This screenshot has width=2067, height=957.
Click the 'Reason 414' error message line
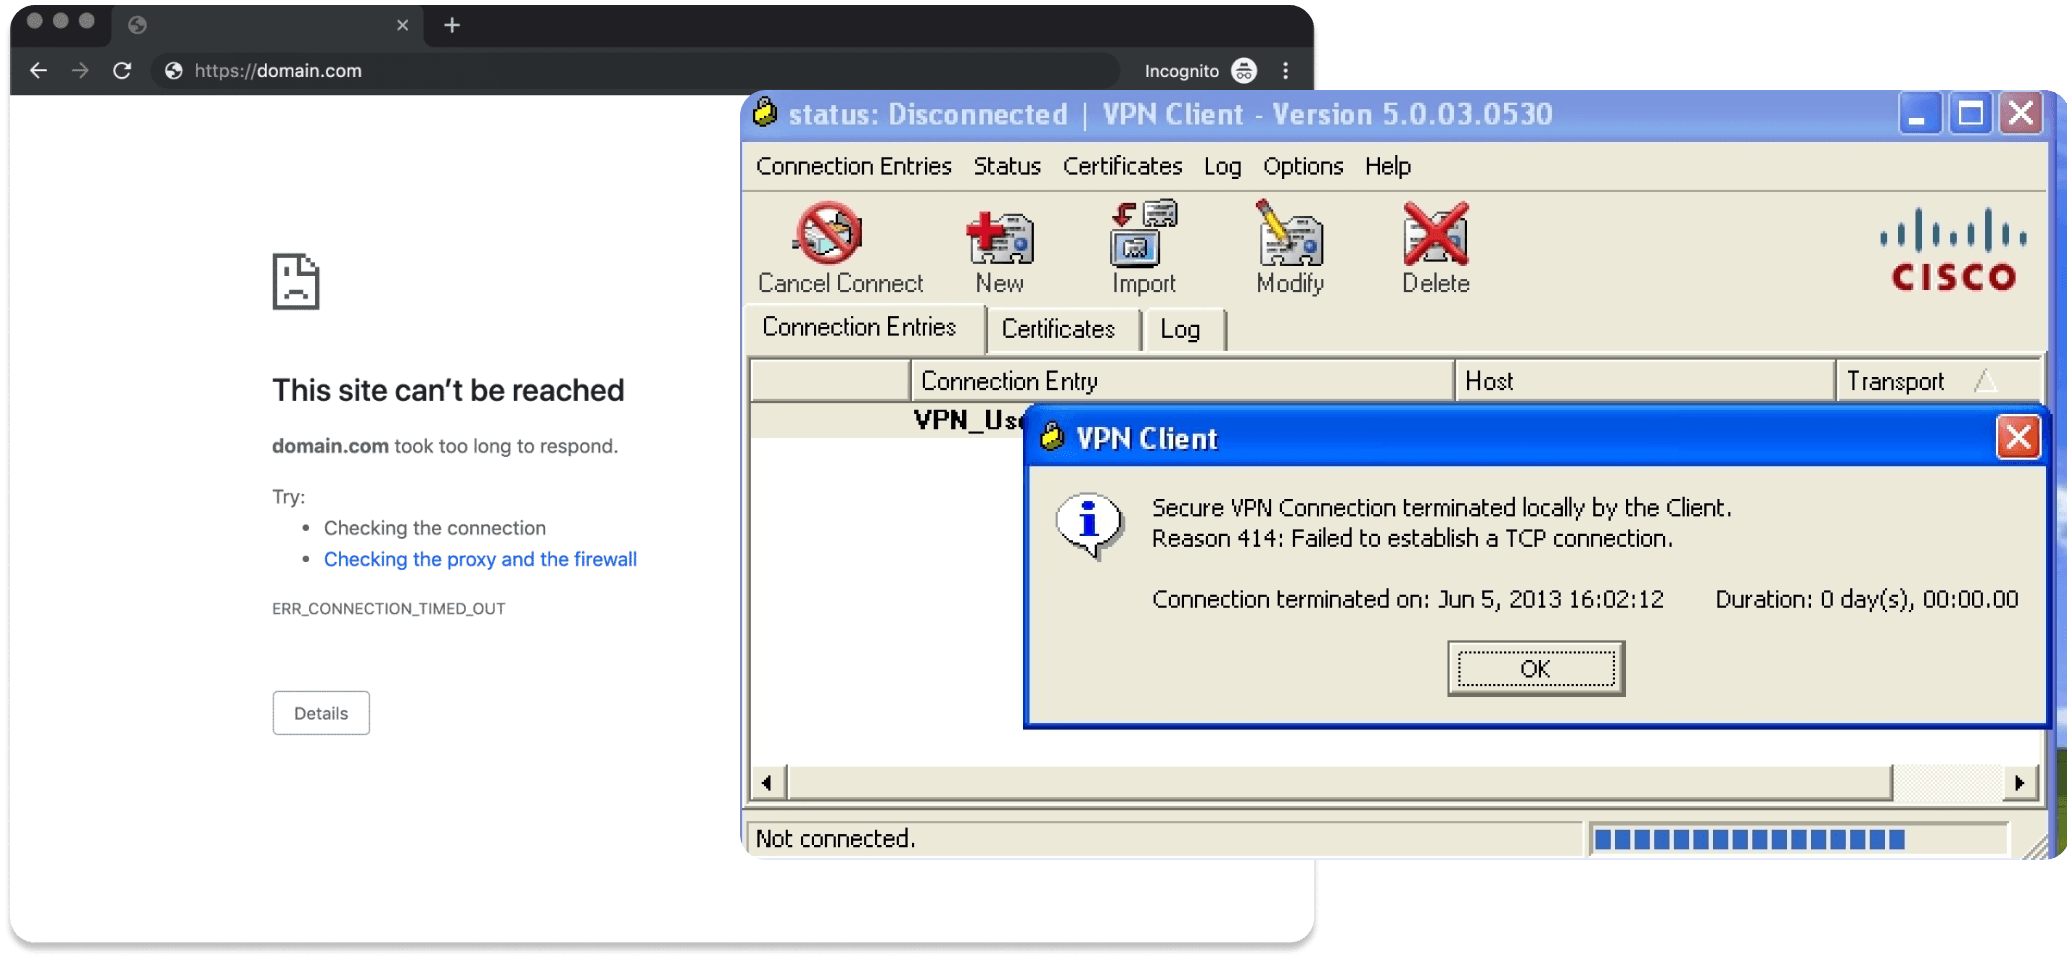[x=1412, y=539]
